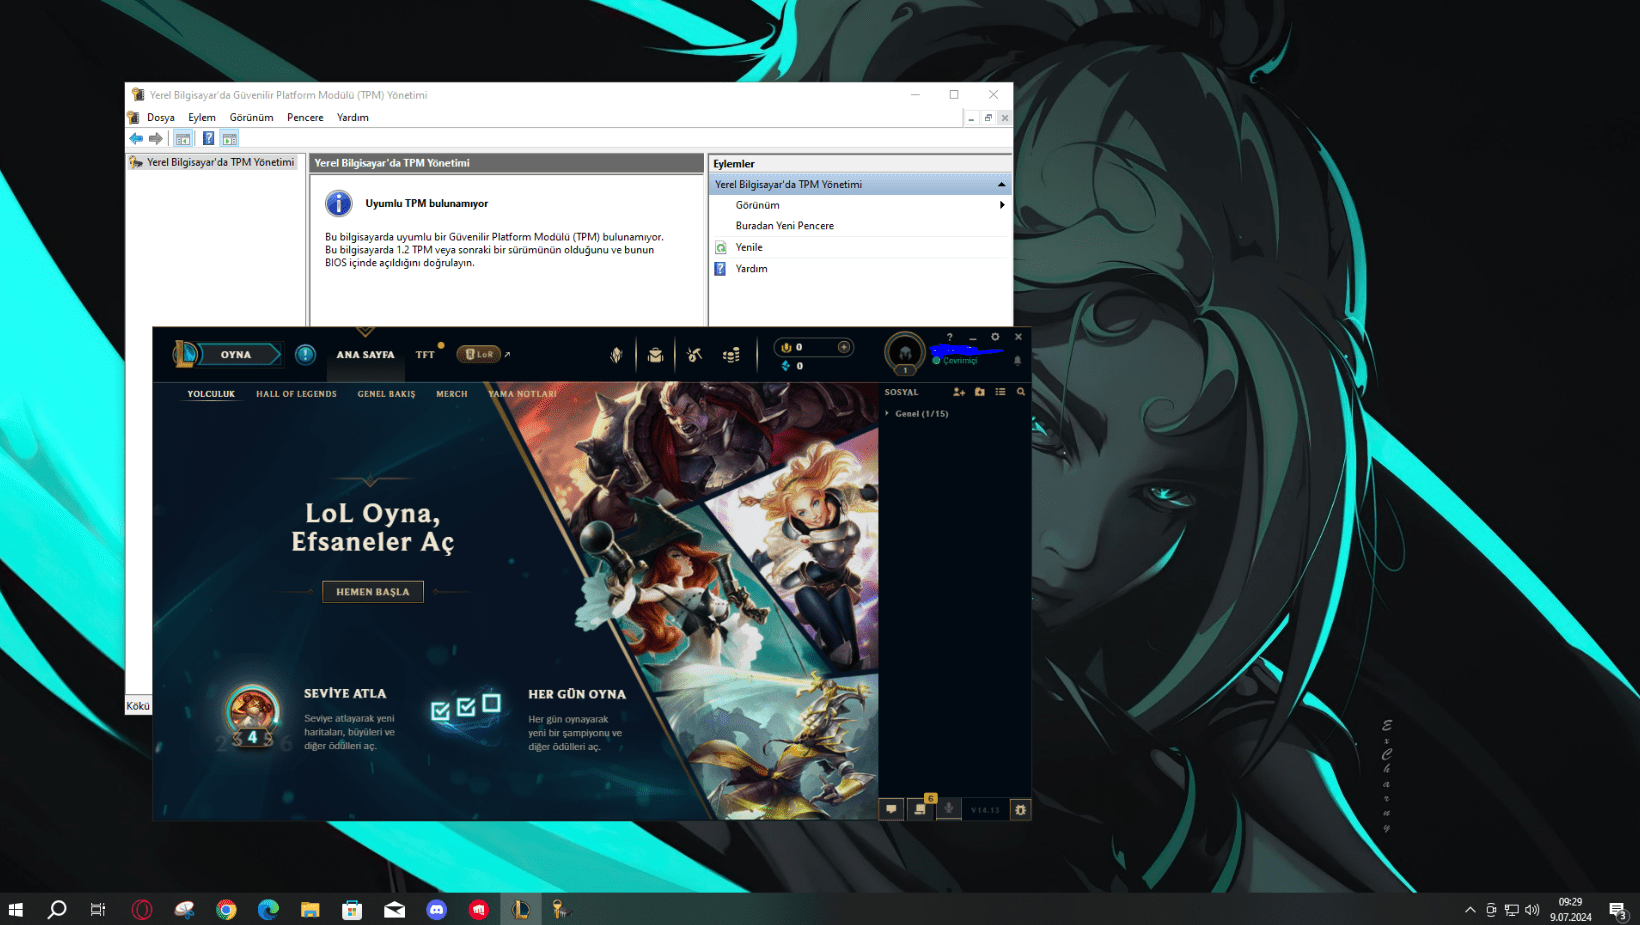1640x925 pixels.
Task: Open the crafting hammer icon
Action: tap(694, 355)
